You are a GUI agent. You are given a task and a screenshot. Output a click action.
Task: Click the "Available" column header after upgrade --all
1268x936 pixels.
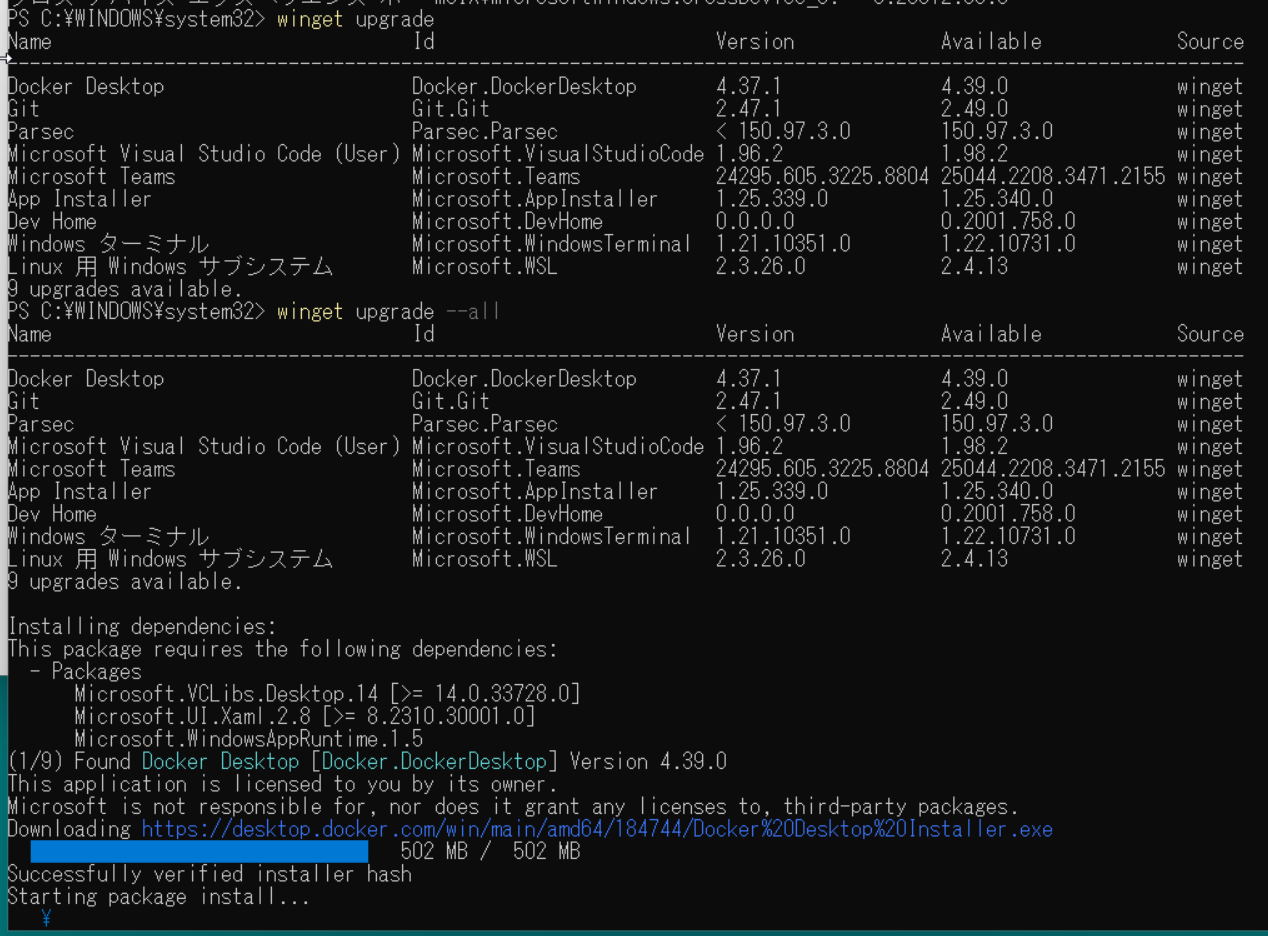[991, 334]
